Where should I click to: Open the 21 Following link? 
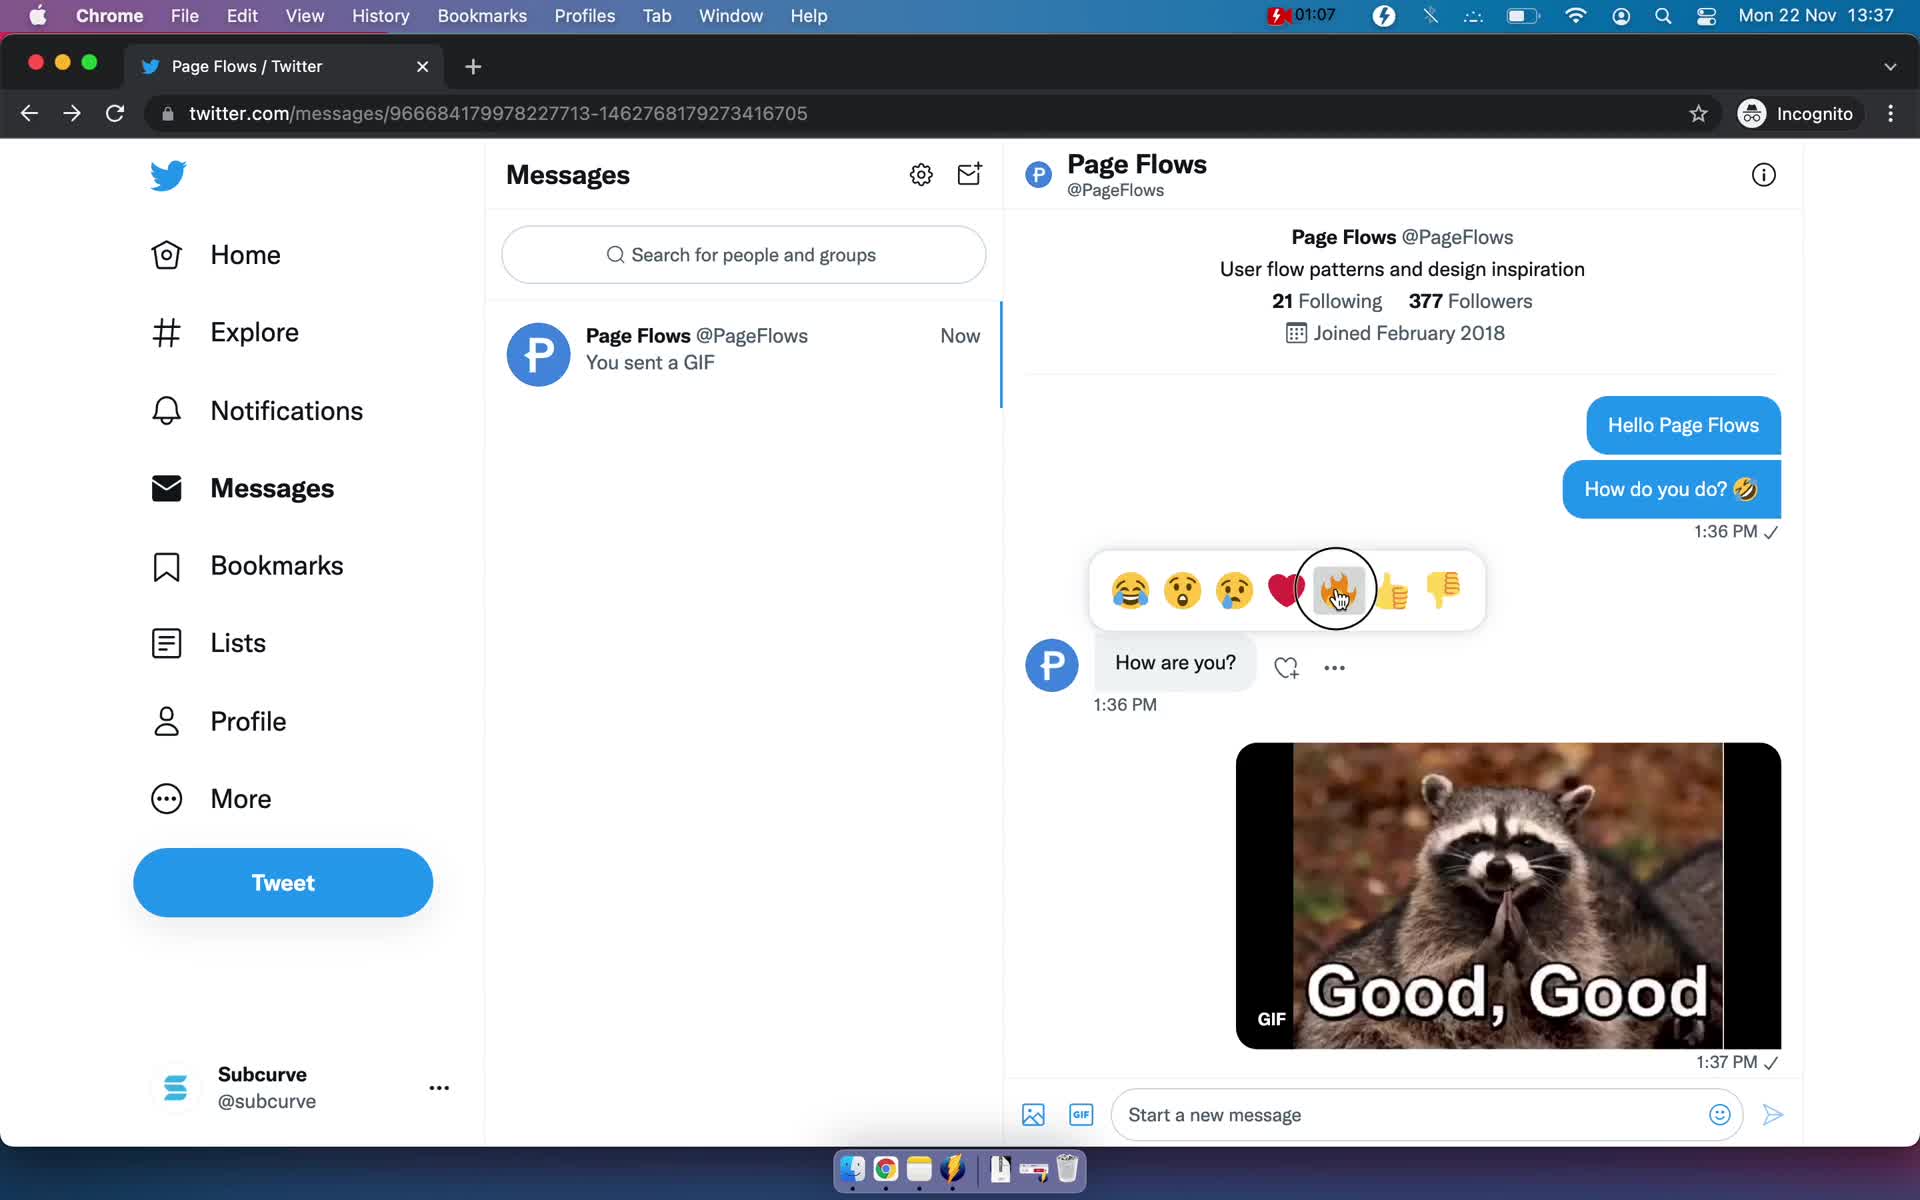[1326, 301]
